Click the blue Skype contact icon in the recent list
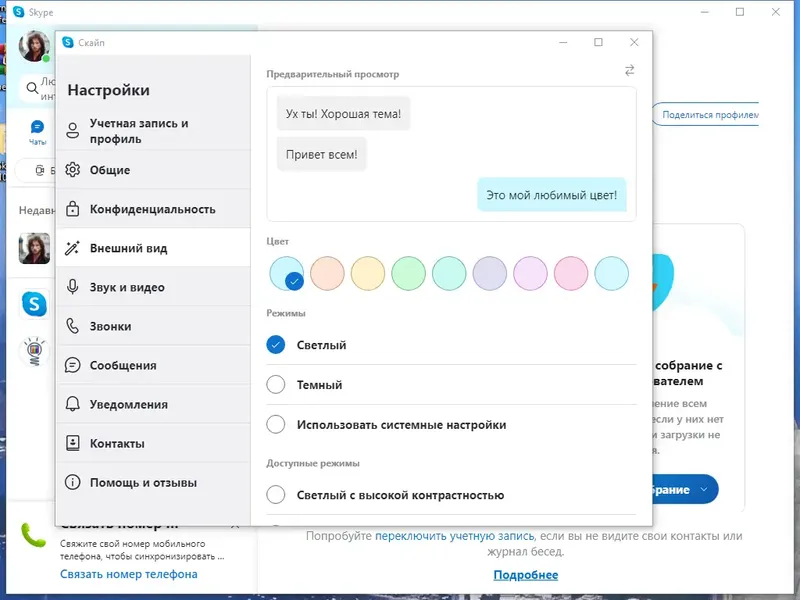Image resolution: width=800 pixels, height=600 pixels. tap(34, 304)
